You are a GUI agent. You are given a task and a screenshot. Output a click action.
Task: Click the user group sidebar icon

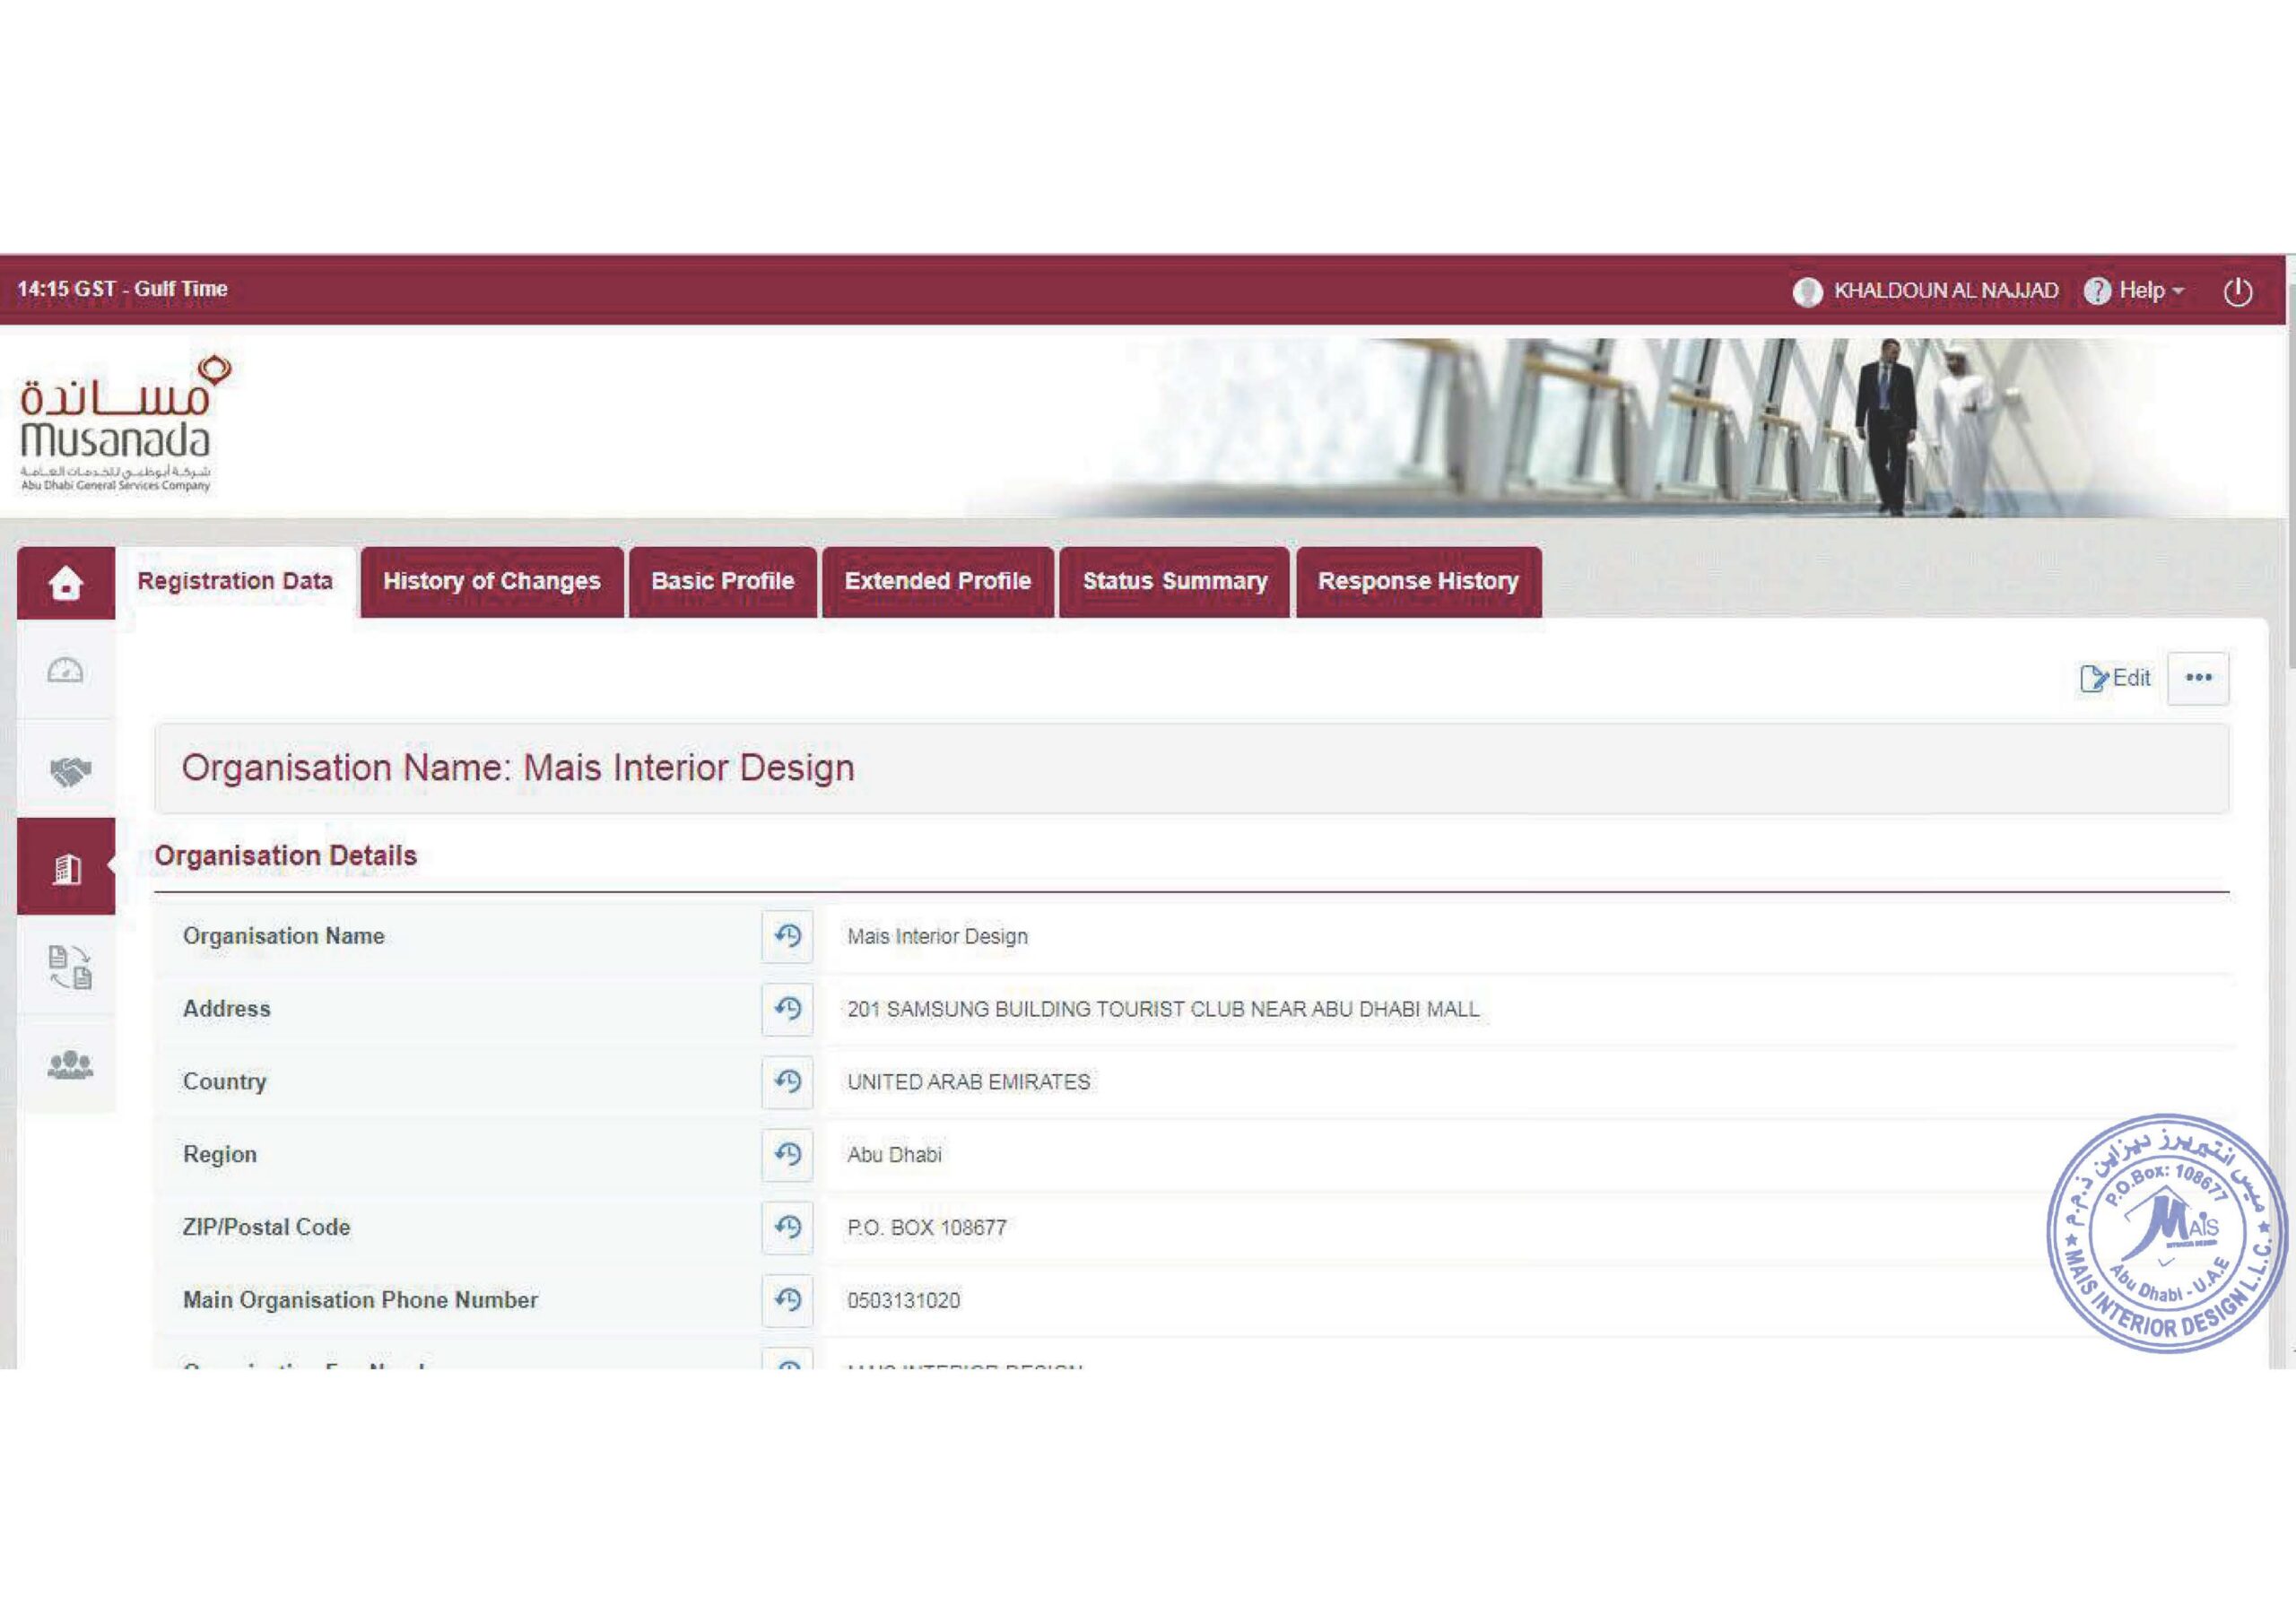(x=69, y=1065)
